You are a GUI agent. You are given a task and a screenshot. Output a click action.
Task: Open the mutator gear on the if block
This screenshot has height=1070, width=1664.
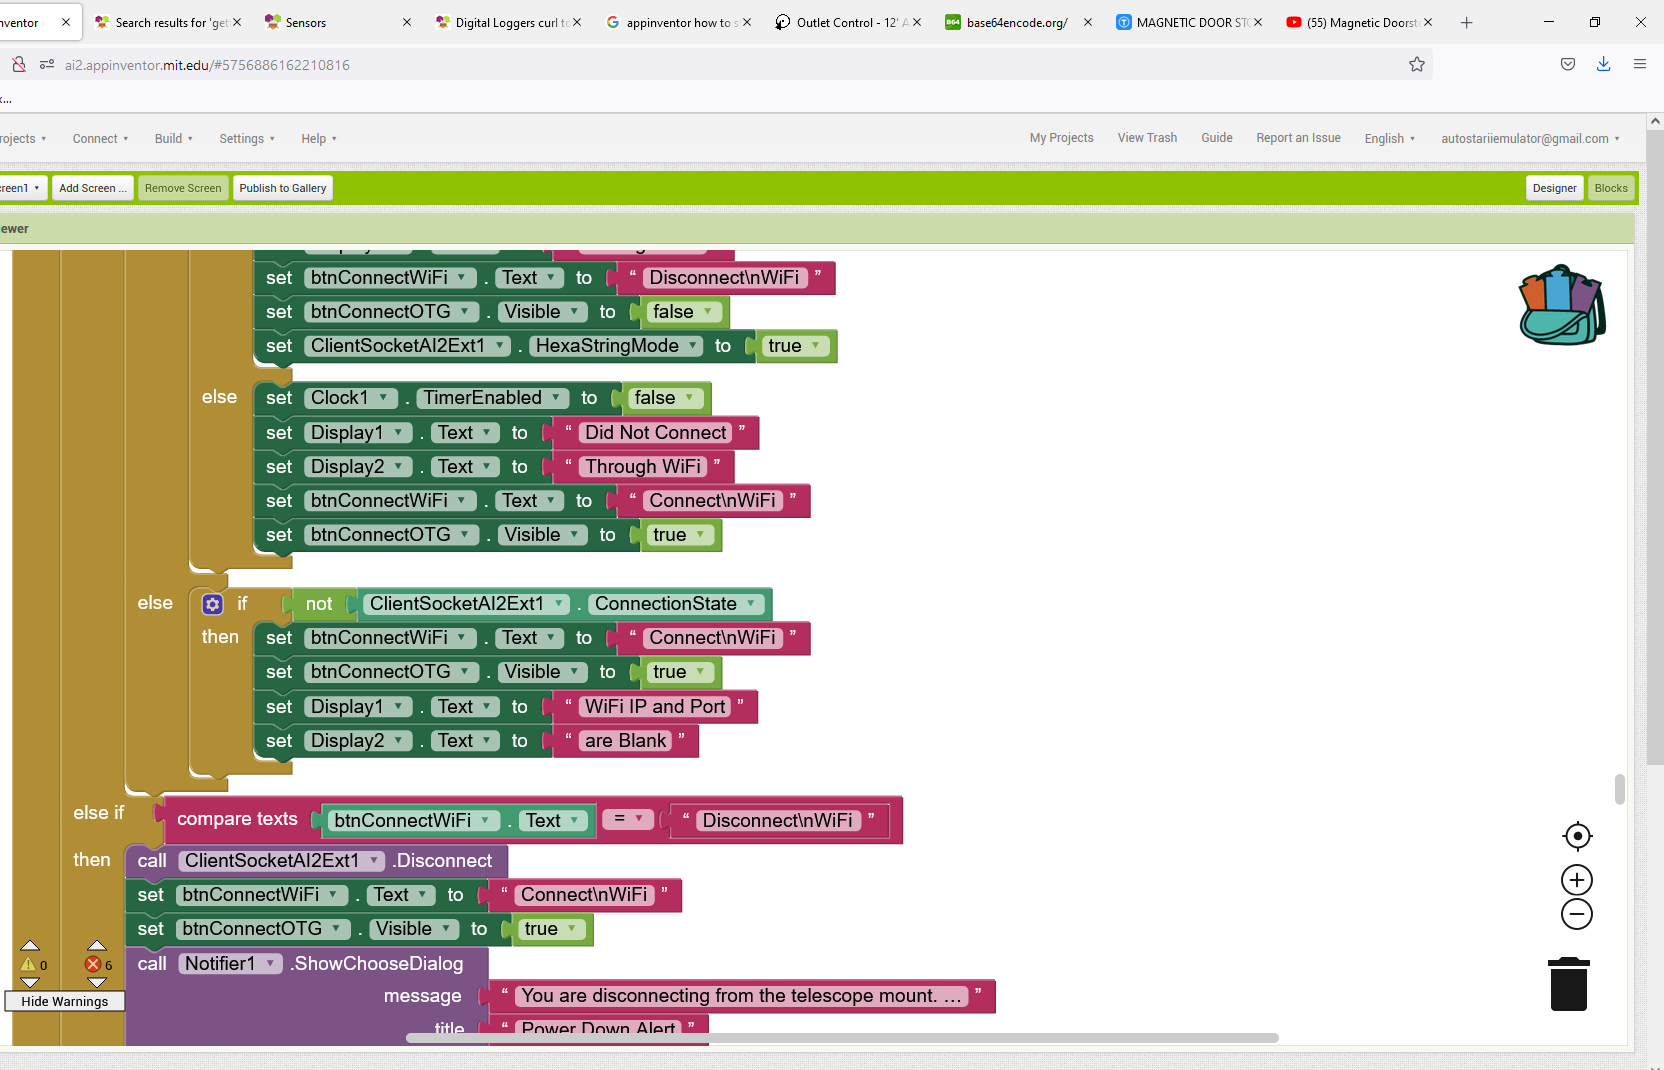(212, 604)
